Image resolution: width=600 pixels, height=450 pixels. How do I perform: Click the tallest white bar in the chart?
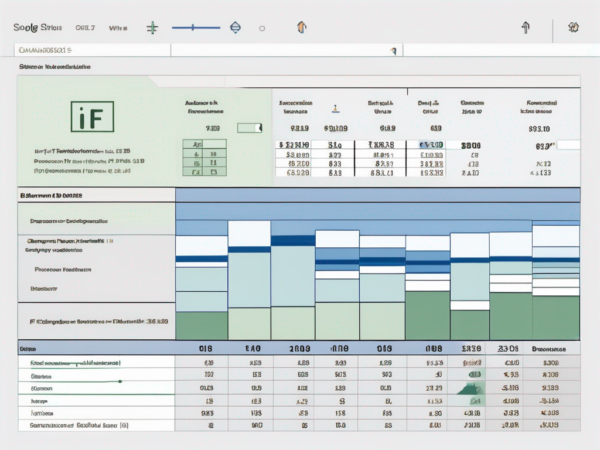[249, 233]
